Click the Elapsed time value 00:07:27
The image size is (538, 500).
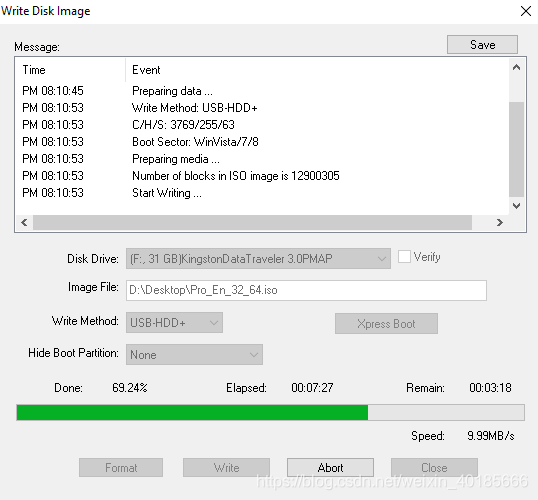coord(312,388)
